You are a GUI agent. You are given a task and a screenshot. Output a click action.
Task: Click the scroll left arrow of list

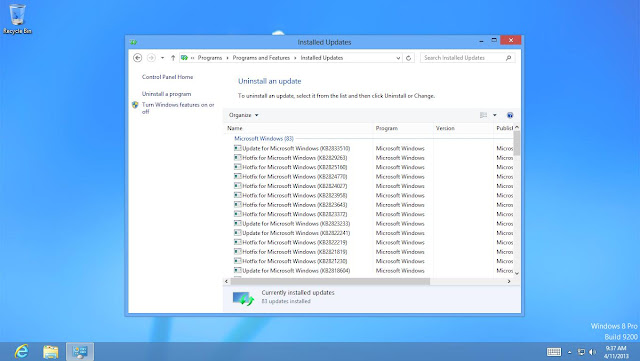pyautogui.click(x=227, y=281)
